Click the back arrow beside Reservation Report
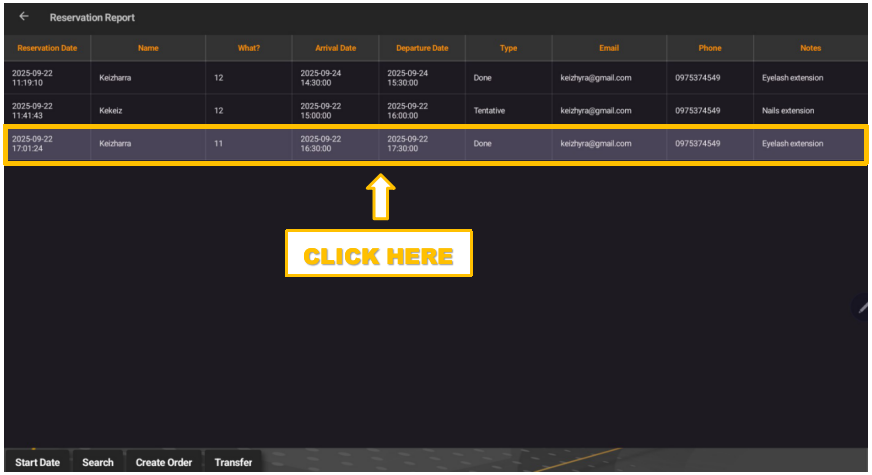 click(x=24, y=17)
